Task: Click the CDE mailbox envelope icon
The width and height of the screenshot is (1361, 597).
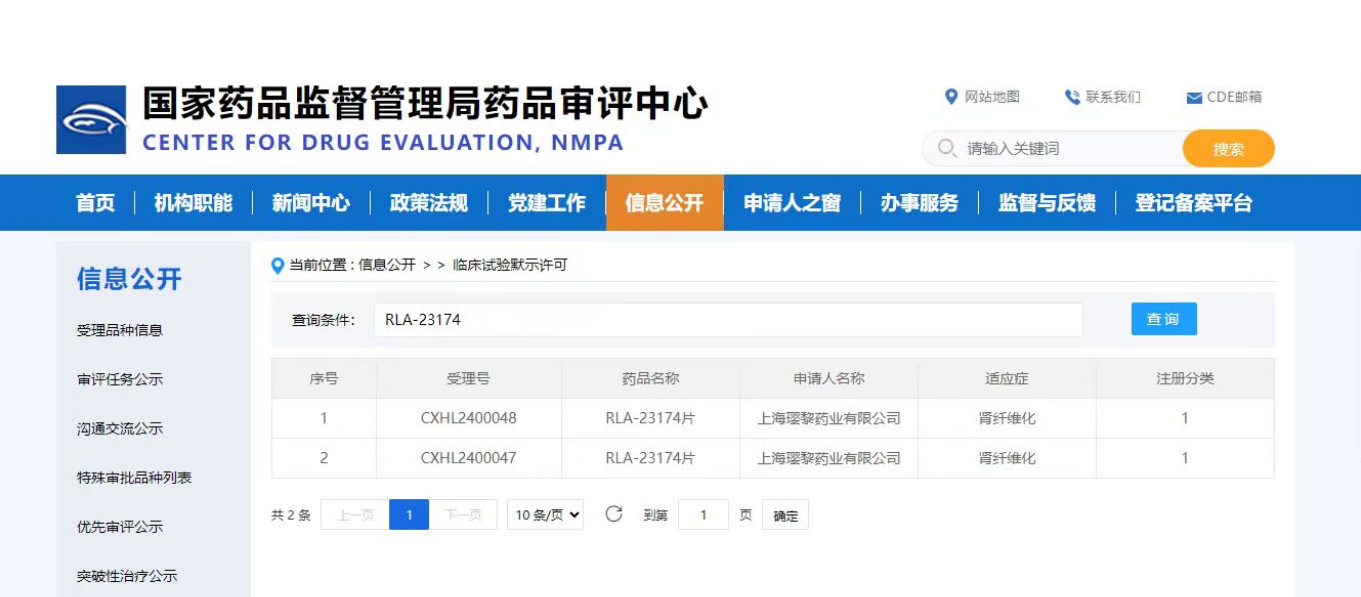Action: click(1194, 98)
